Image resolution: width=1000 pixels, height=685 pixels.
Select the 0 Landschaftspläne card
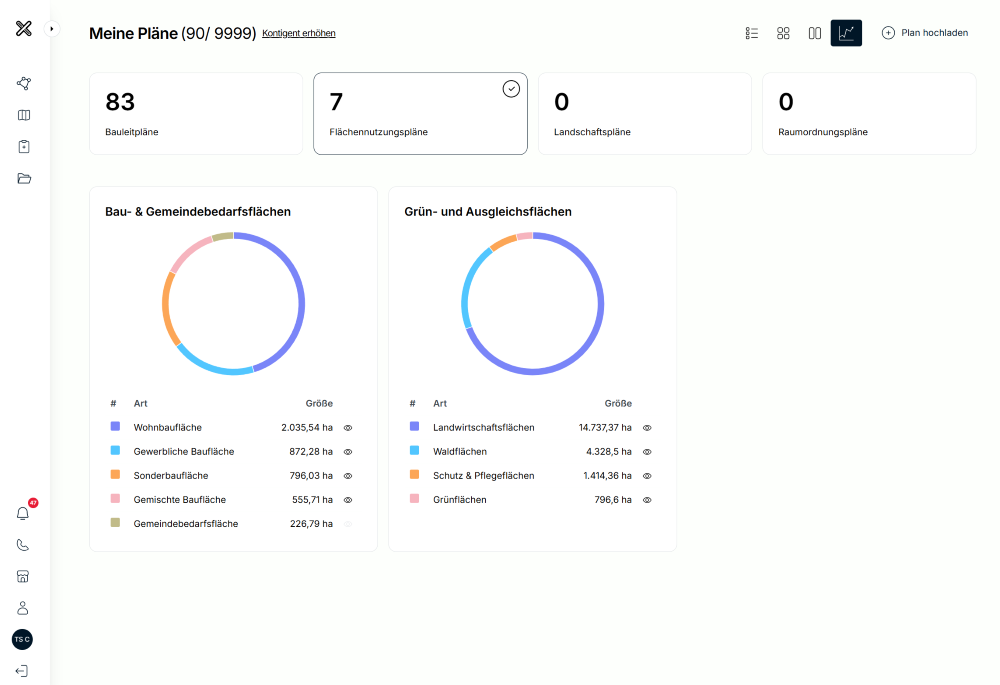[x=645, y=114]
